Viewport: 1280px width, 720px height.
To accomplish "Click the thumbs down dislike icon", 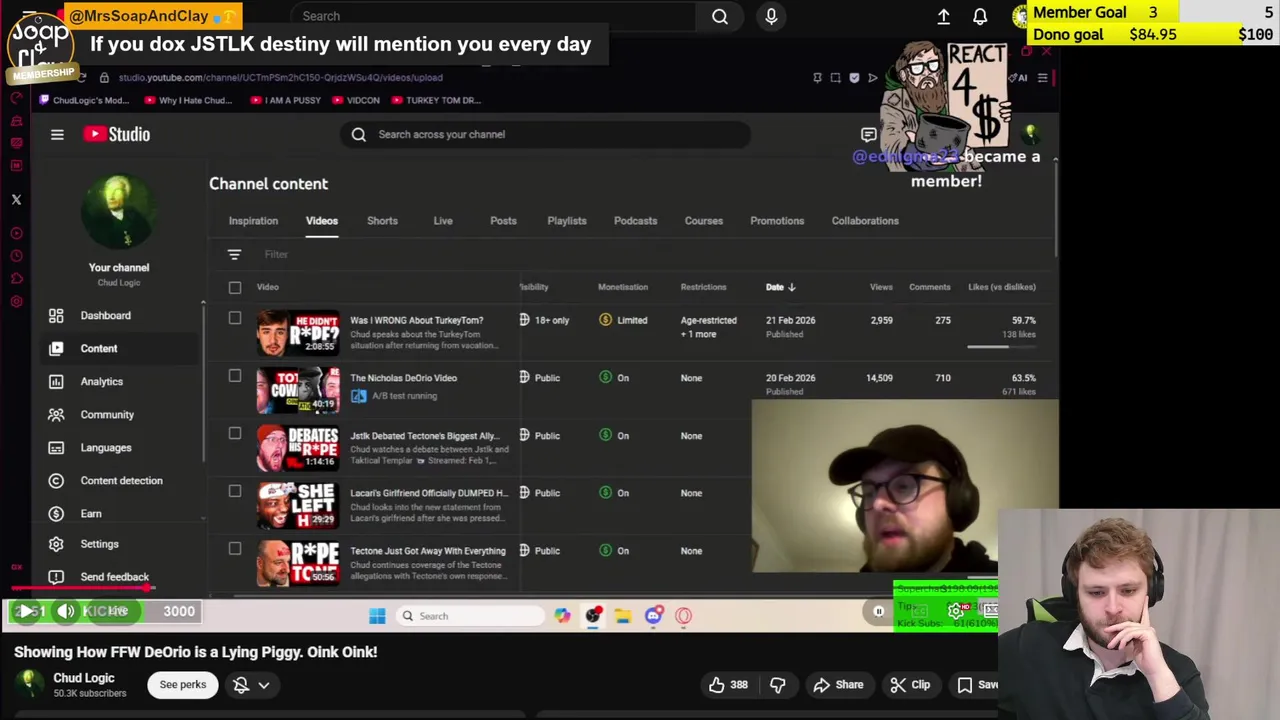I will click(777, 685).
